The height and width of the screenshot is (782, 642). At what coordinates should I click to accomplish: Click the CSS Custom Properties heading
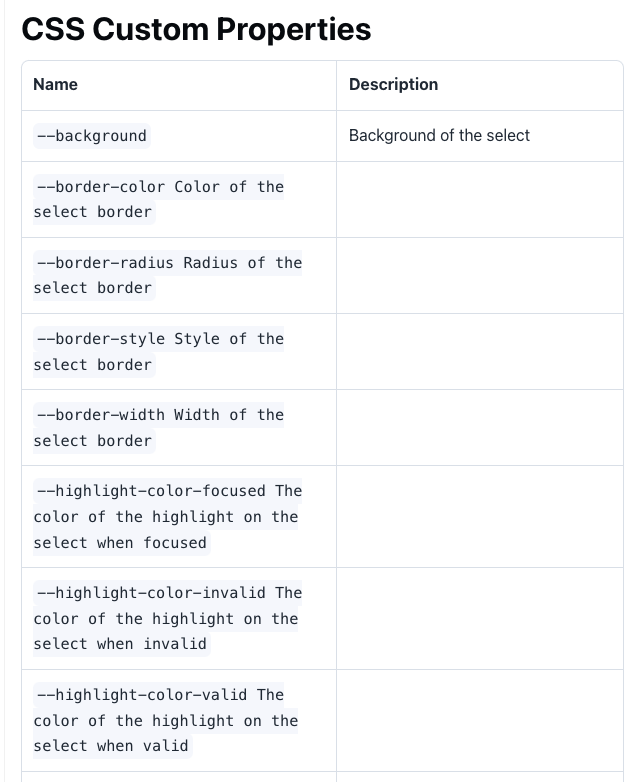point(196,29)
